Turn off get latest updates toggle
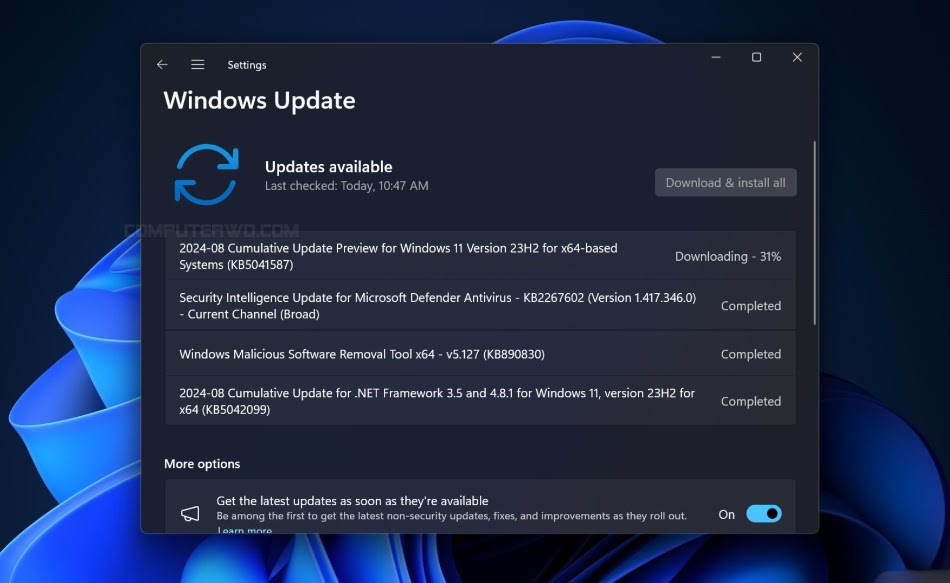This screenshot has height=583, width=950. pos(763,514)
